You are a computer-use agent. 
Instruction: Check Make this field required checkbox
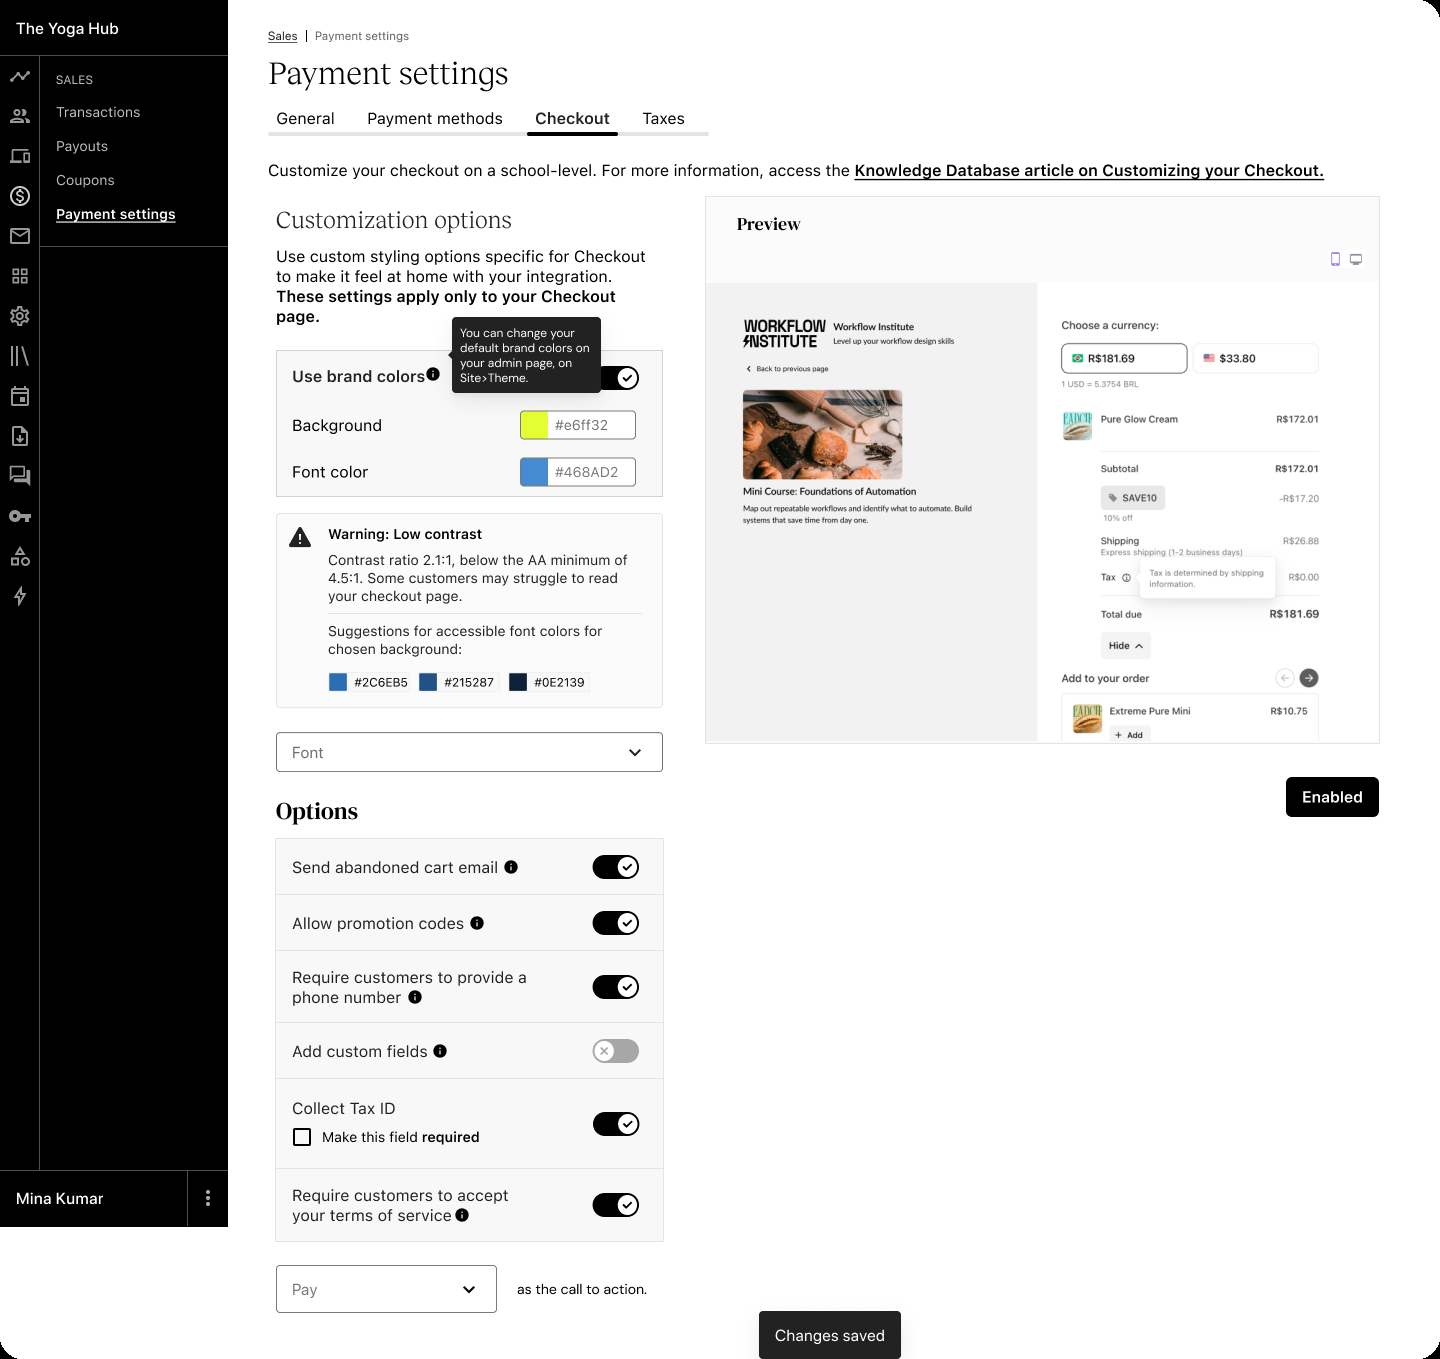[302, 1137]
